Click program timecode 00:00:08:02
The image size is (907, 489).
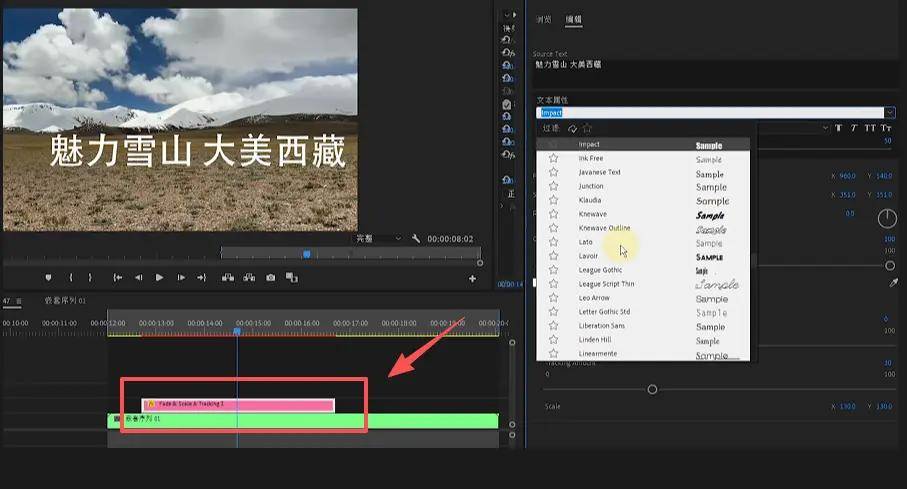click(x=450, y=238)
